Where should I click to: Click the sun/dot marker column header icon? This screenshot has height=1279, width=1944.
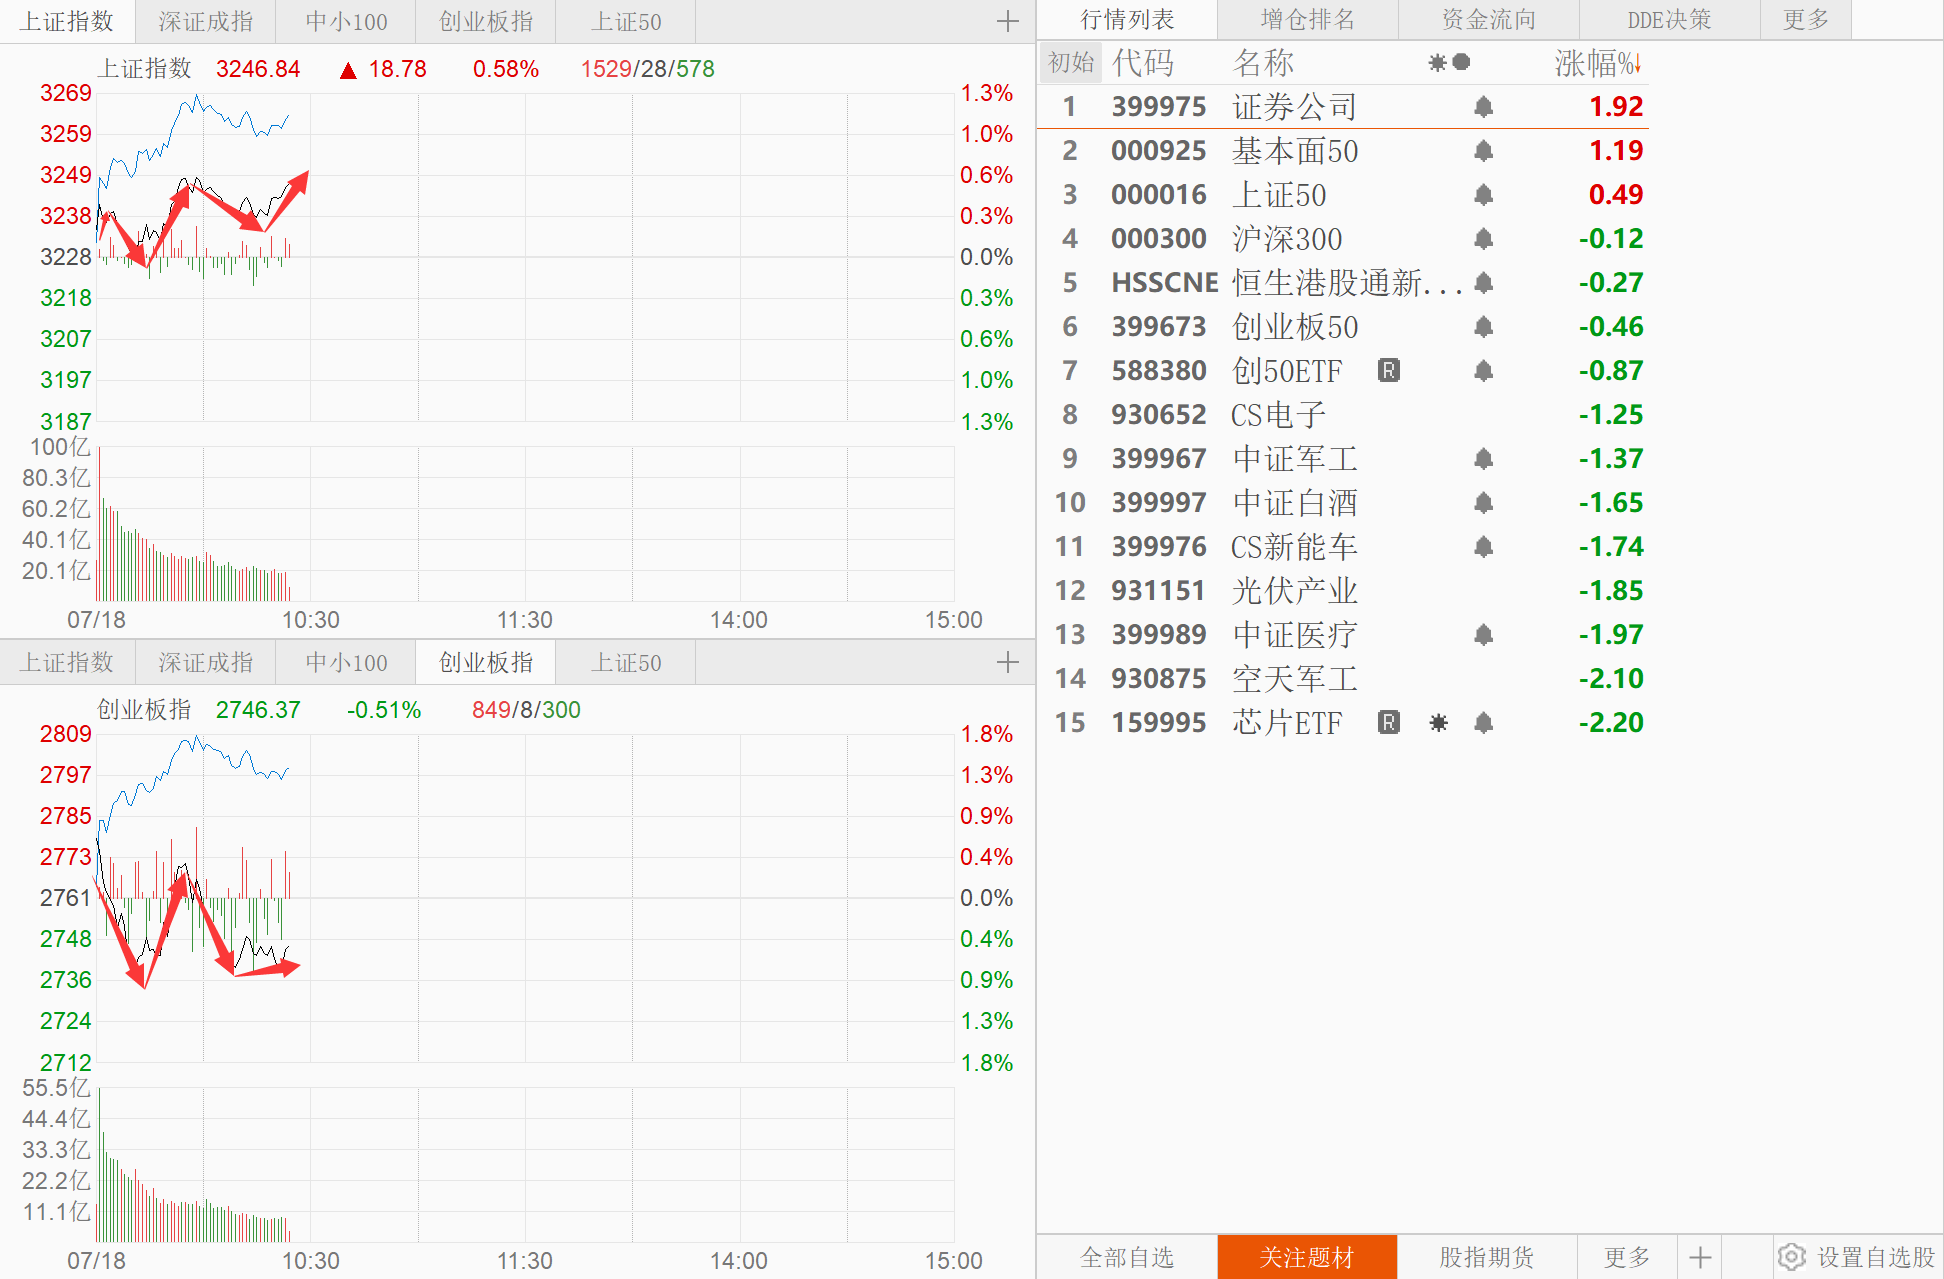[1449, 63]
